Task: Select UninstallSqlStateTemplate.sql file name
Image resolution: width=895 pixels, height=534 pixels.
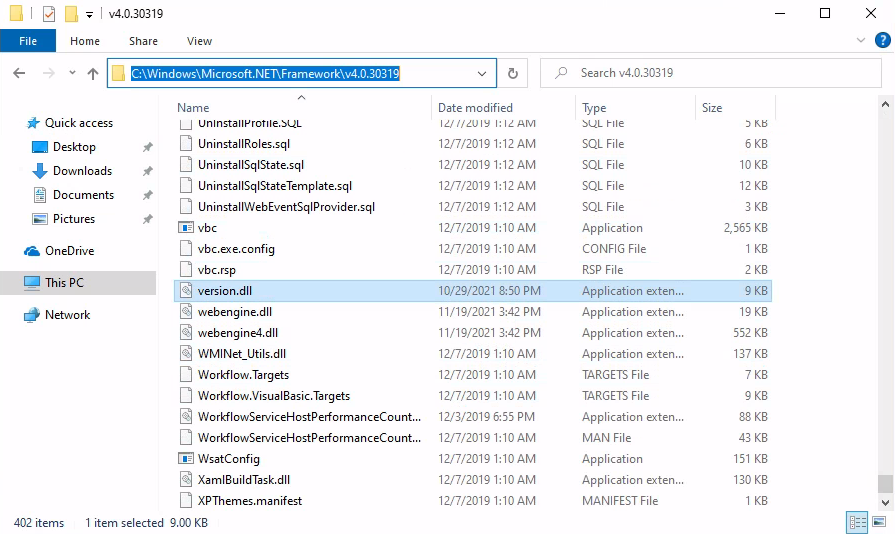Action: [275, 186]
